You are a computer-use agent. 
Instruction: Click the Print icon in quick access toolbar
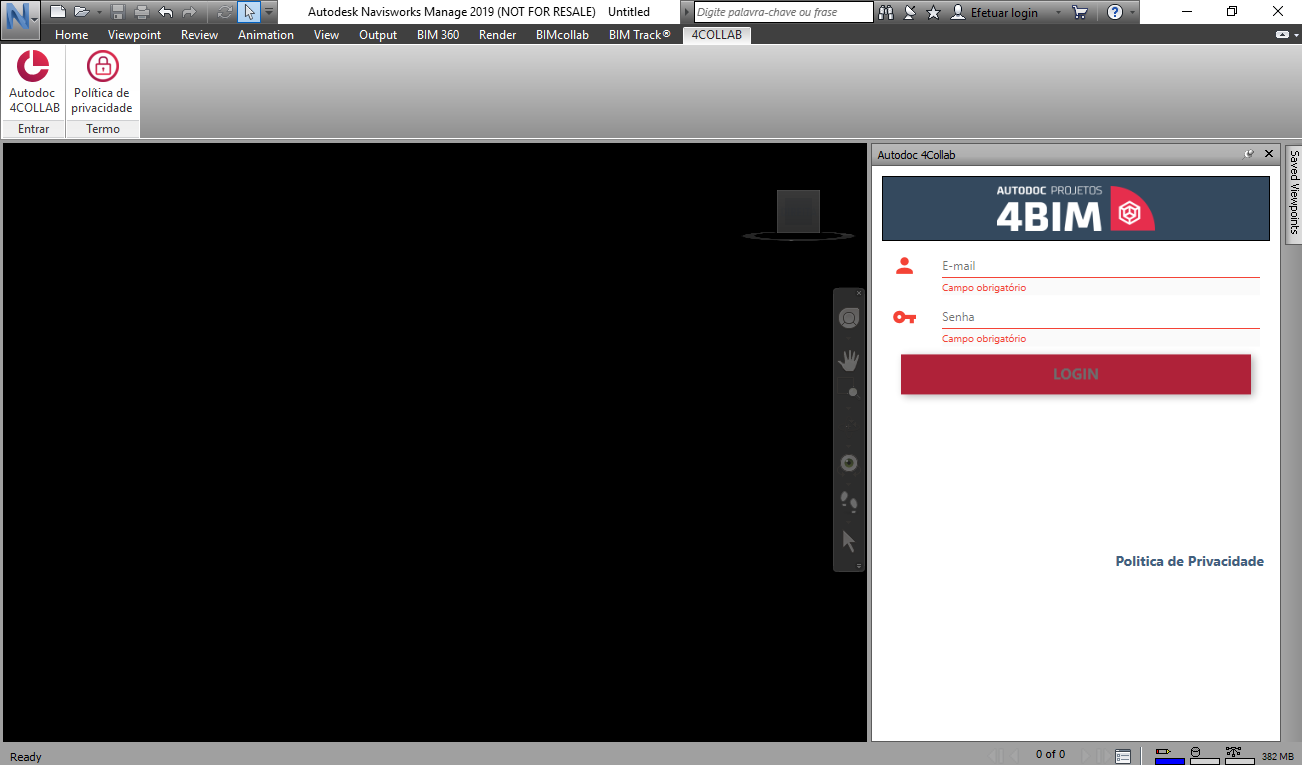pyautogui.click(x=142, y=12)
